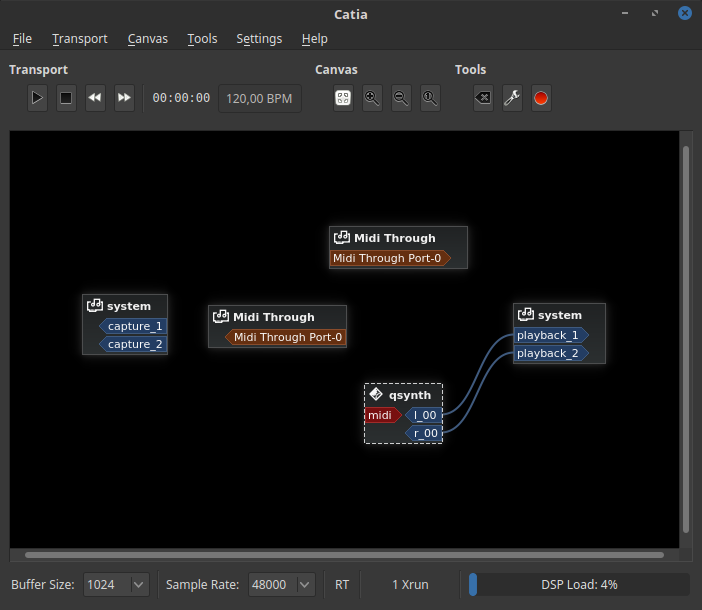This screenshot has height=610, width=702.
Task: Click the canvas horizontal scrollbar
Action: [344, 554]
